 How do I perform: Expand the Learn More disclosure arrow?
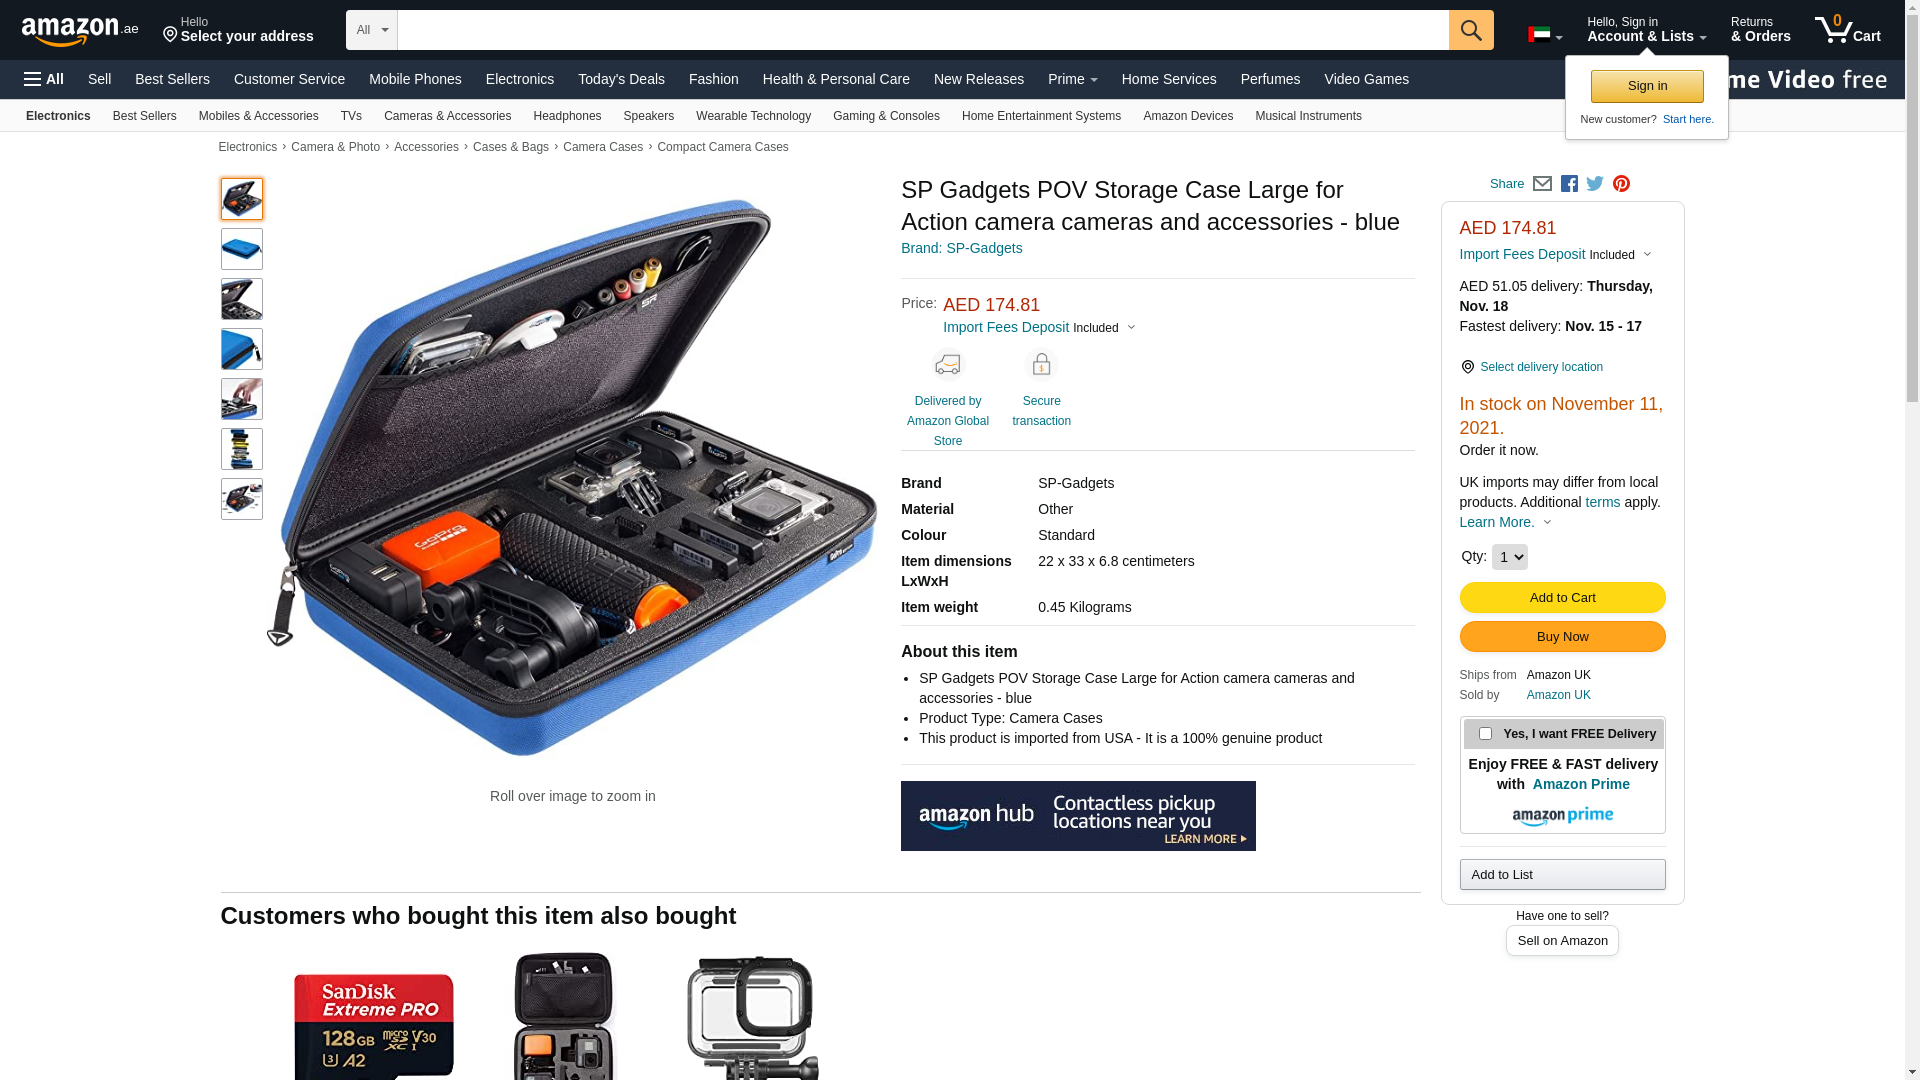coord(1547,522)
